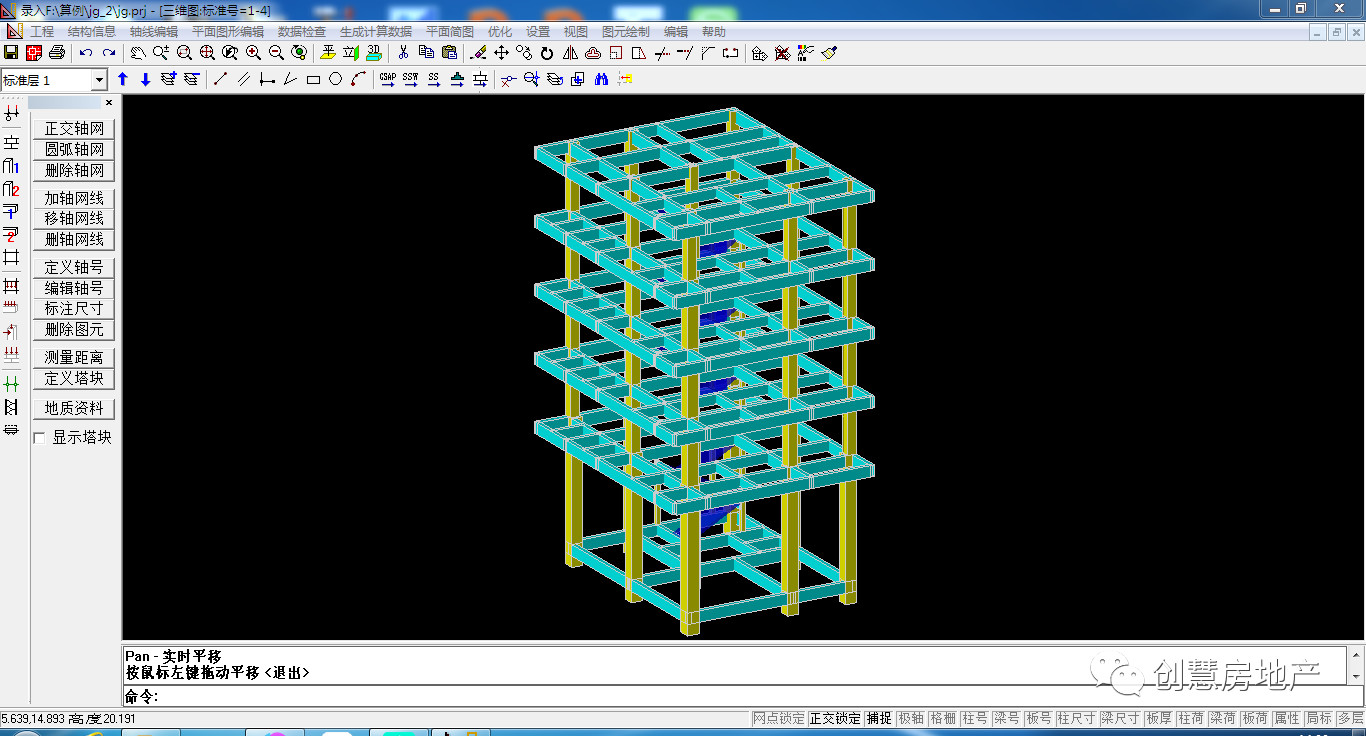
Task: Click the Cut scissors icon
Action: coord(403,52)
